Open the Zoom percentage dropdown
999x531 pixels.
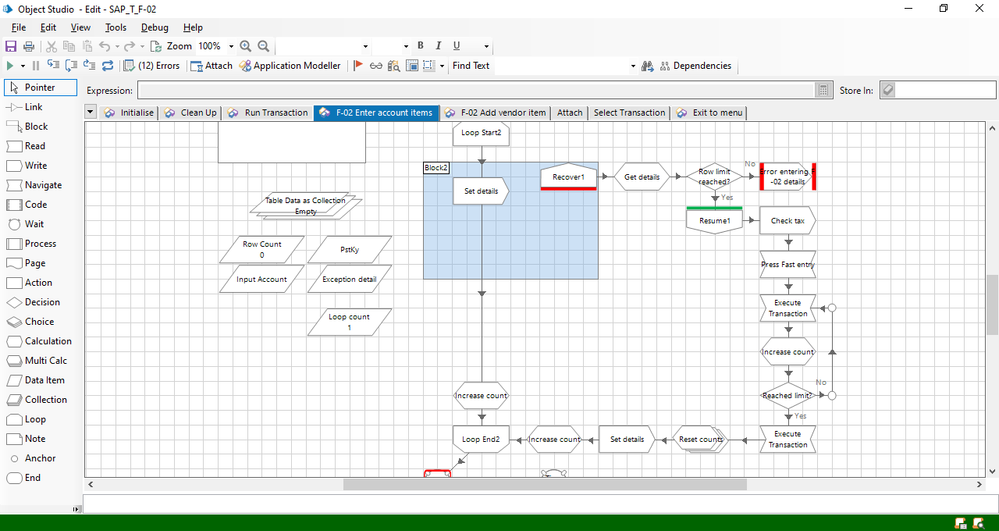pyautogui.click(x=231, y=46)
